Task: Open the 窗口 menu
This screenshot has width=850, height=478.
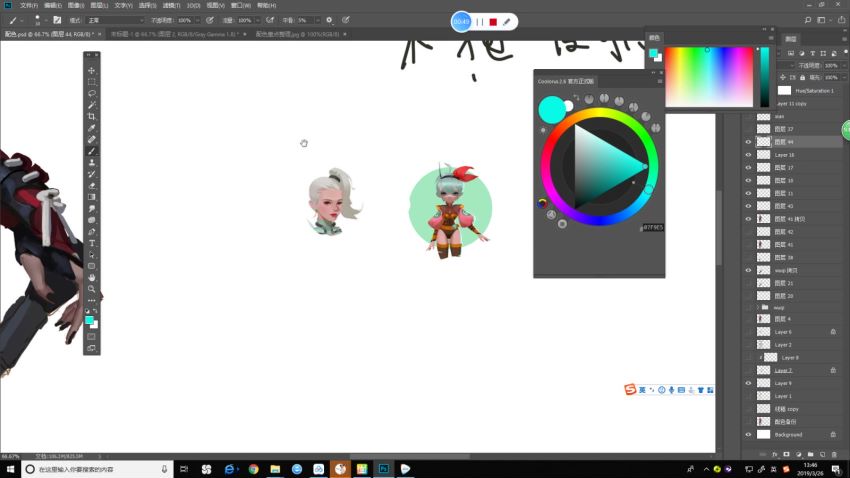Action: [x=241, y=5]
